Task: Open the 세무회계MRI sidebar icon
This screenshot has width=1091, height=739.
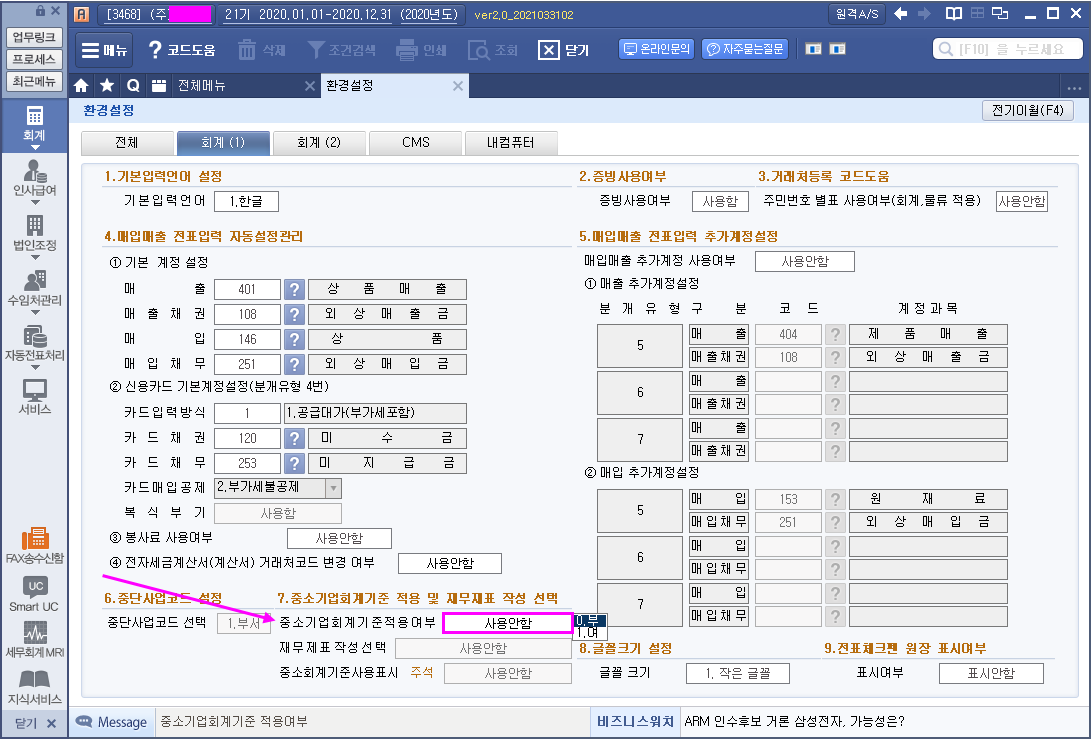Action: 34,639
